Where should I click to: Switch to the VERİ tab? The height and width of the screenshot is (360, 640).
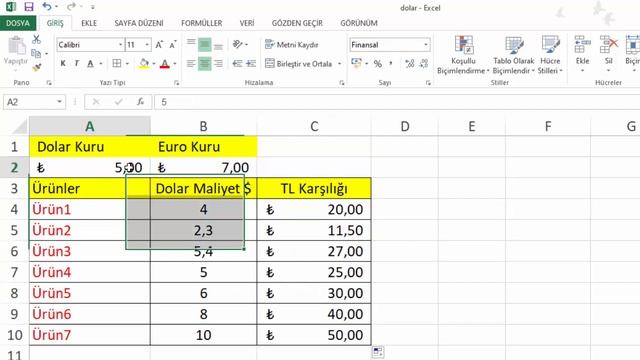coord(247,23)
